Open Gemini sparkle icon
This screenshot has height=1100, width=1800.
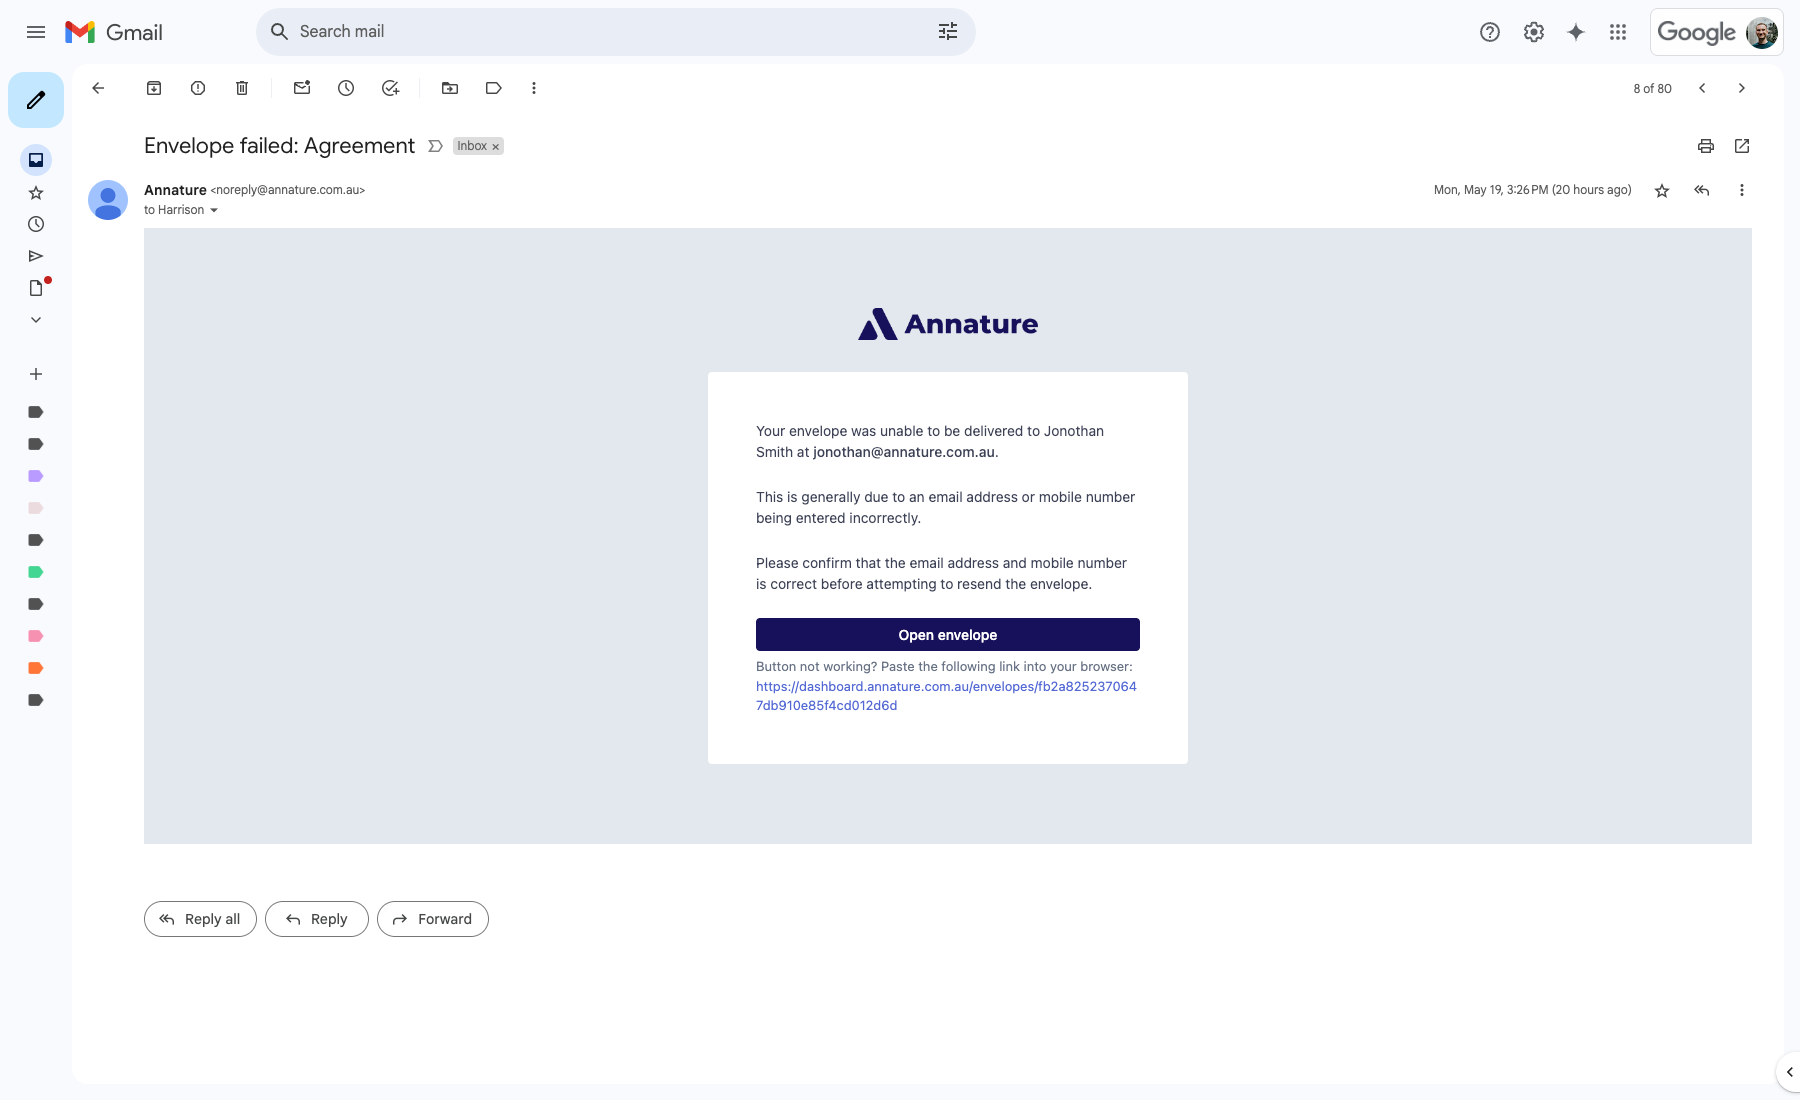(1576, 32)
